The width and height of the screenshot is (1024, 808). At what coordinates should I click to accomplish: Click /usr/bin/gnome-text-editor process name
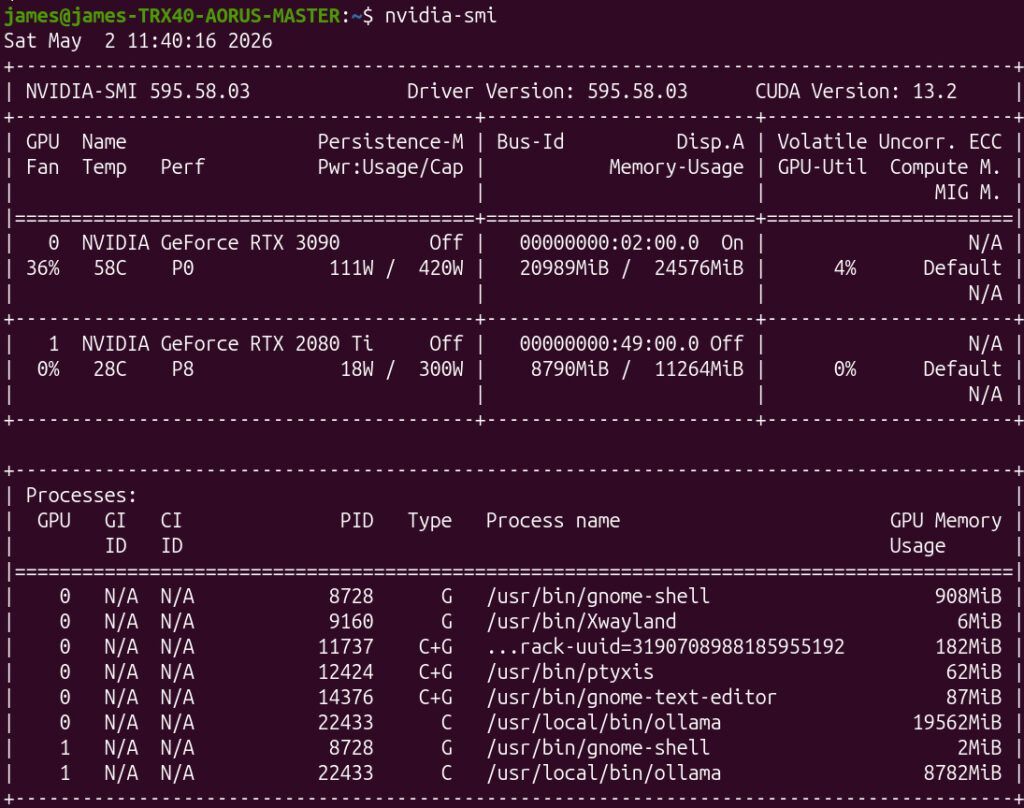point(631,698)
